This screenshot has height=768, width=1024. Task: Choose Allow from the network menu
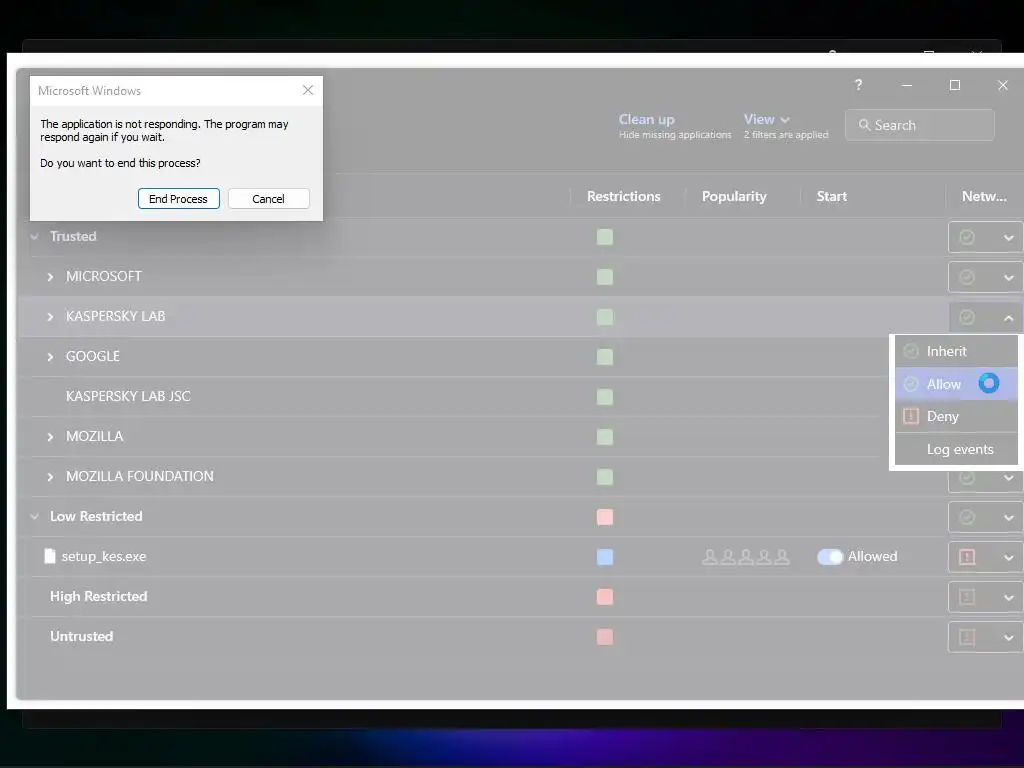click(957, 384)
